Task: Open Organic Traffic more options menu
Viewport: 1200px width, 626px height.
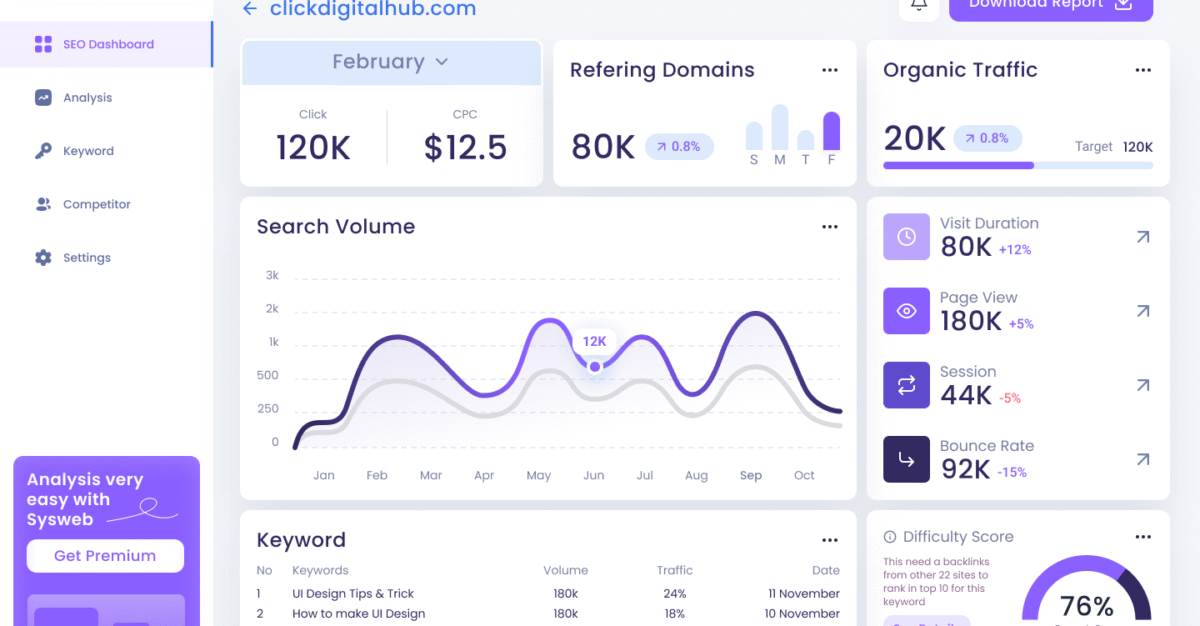Action: coord(1143,70)
